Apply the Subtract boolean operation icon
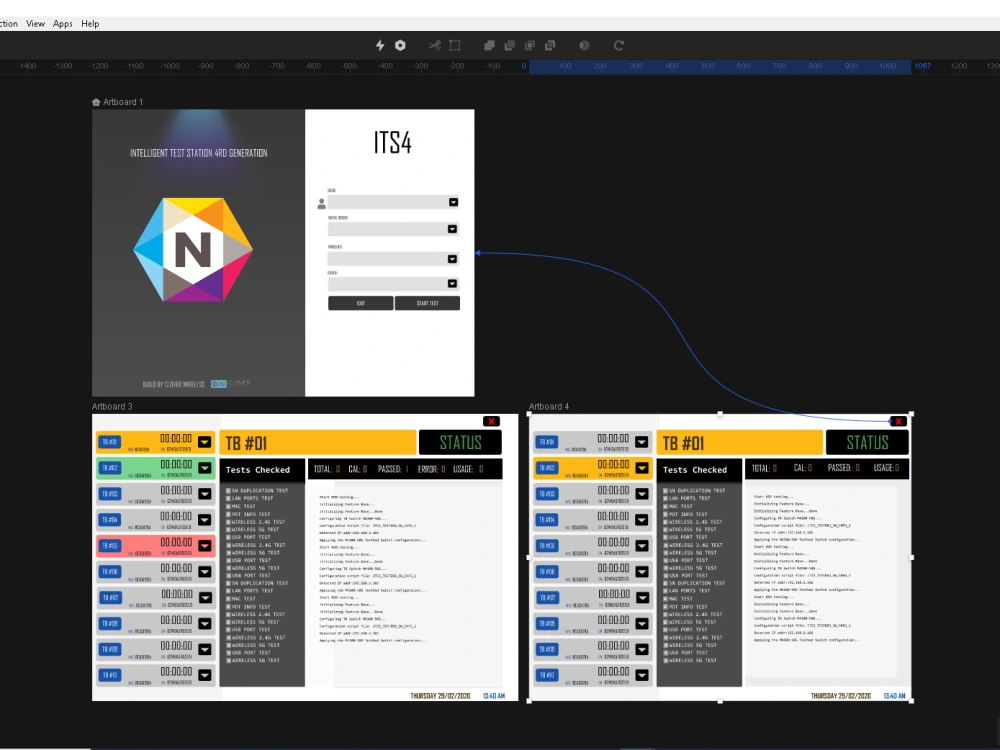 click(510, 45)
